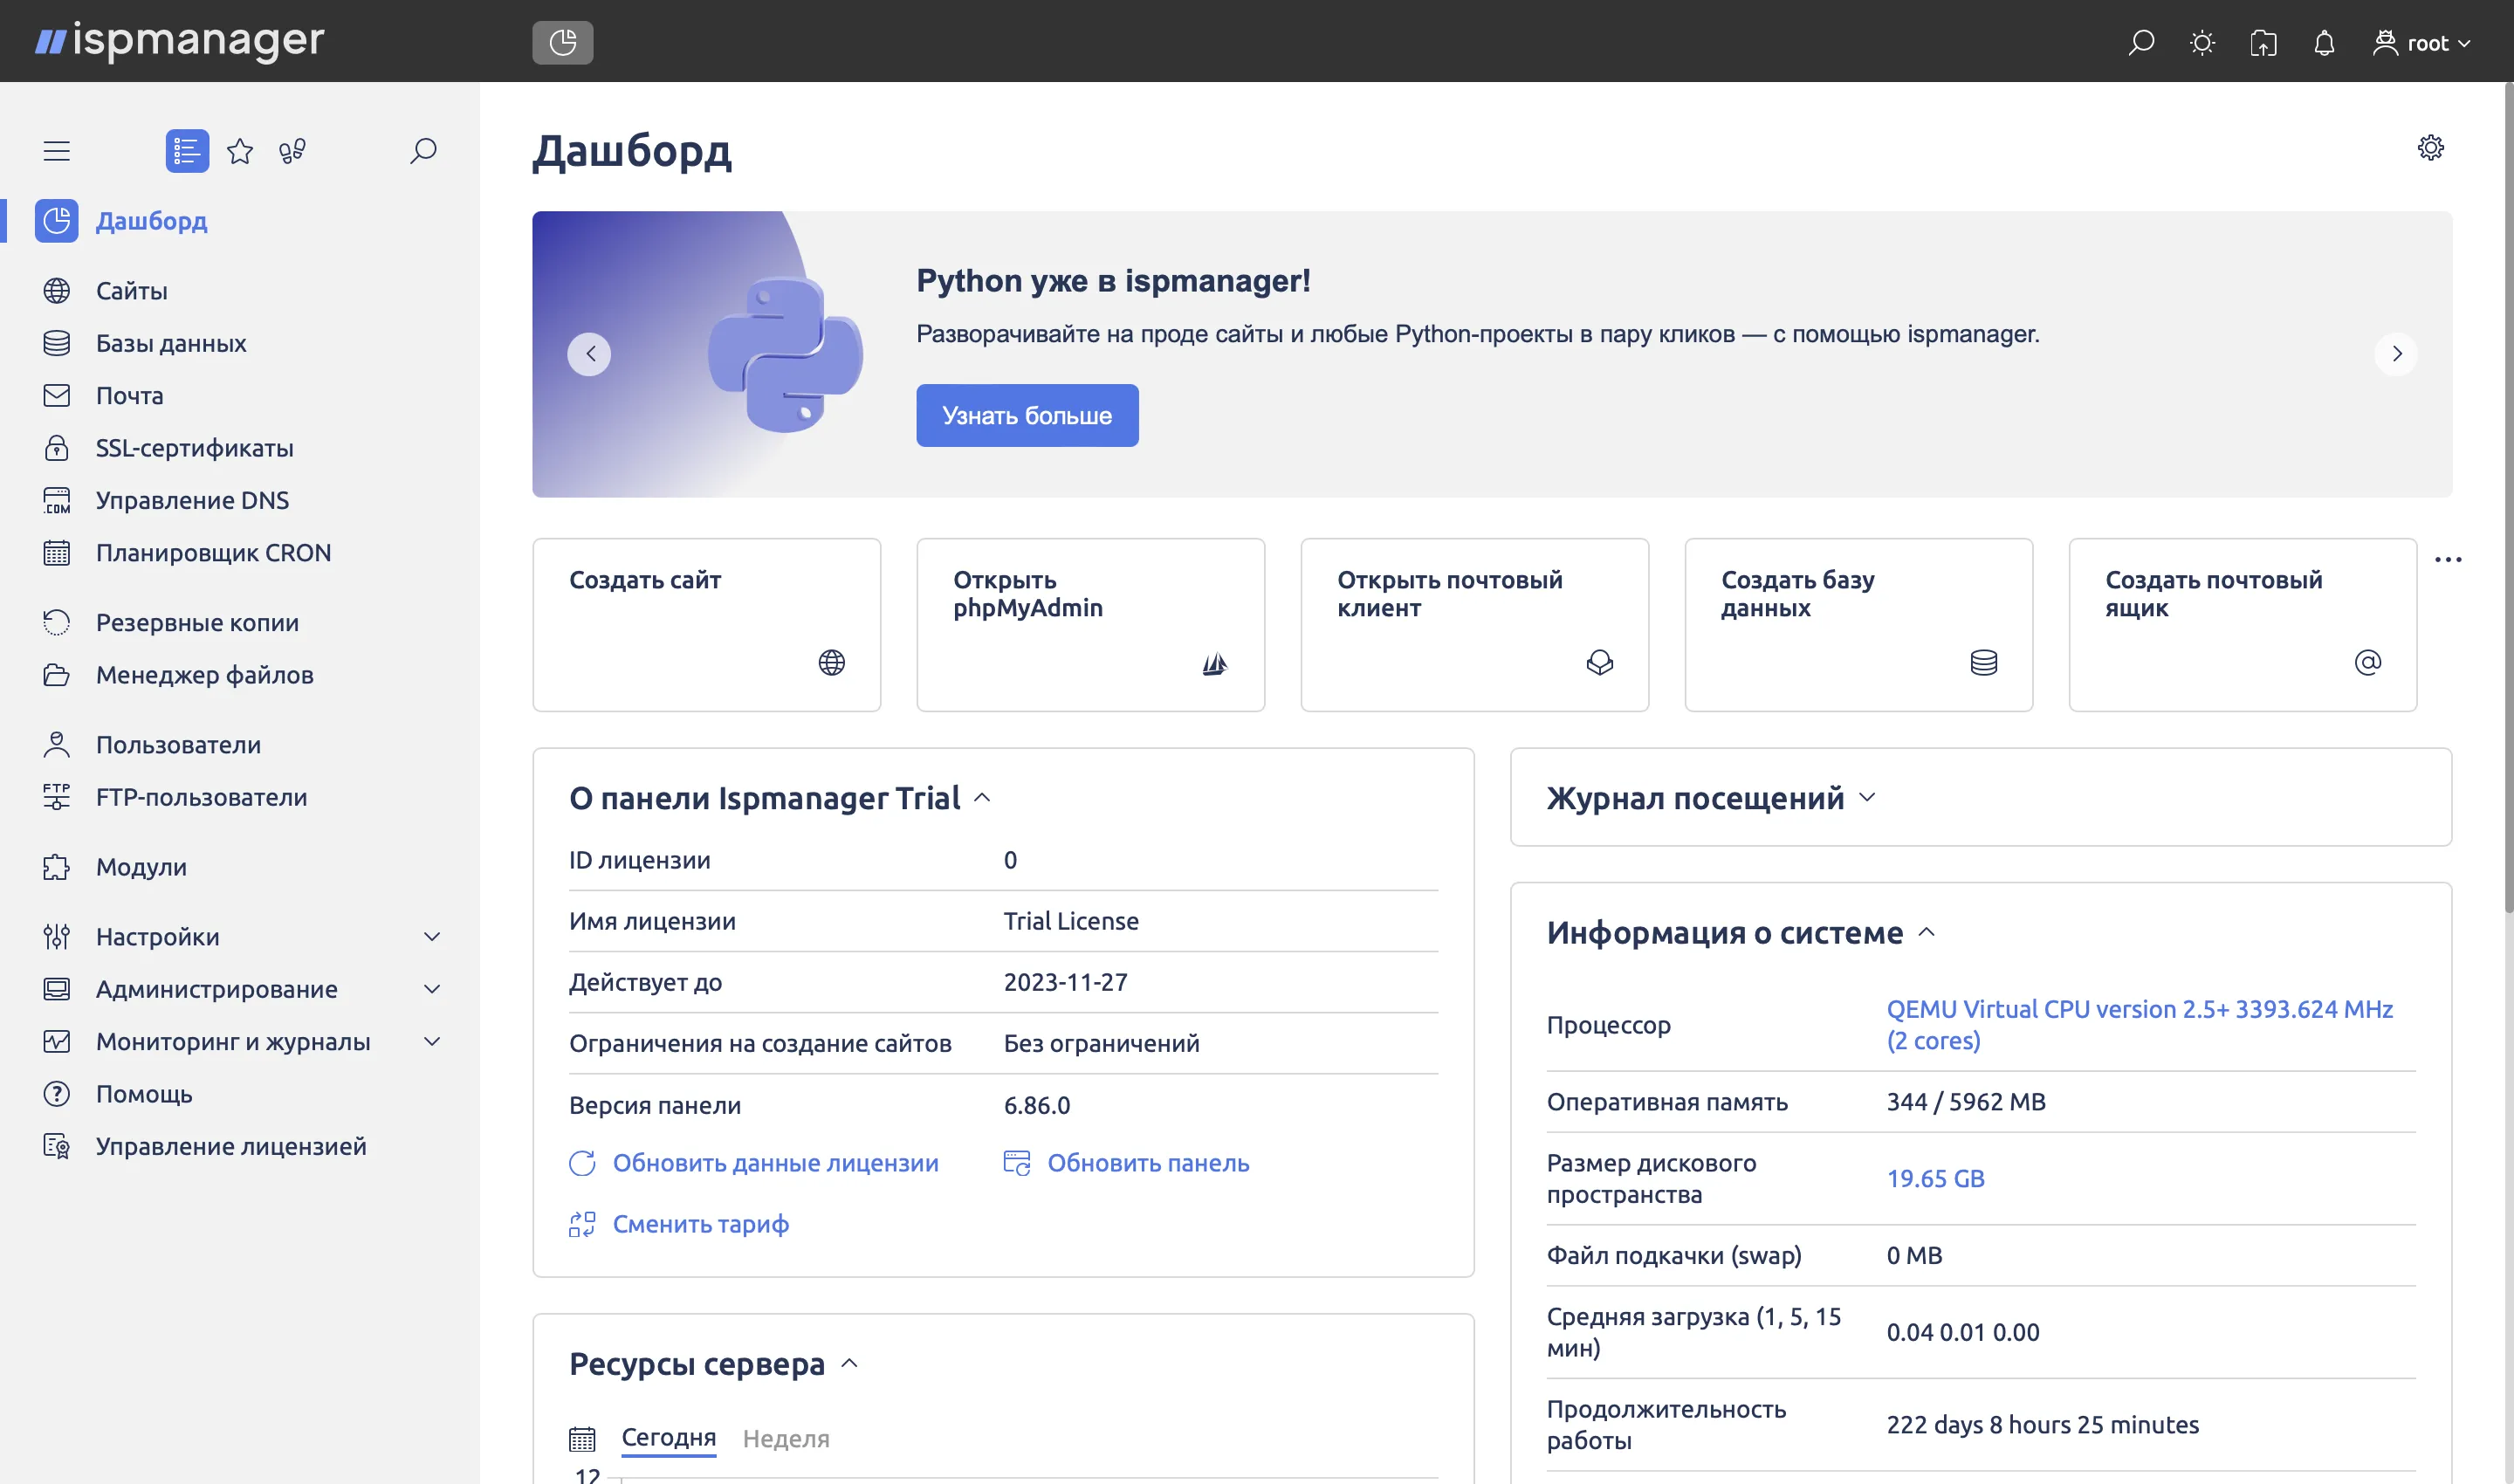Expand Журнал посещений panel
2514x1484 pixels.
1867,798
